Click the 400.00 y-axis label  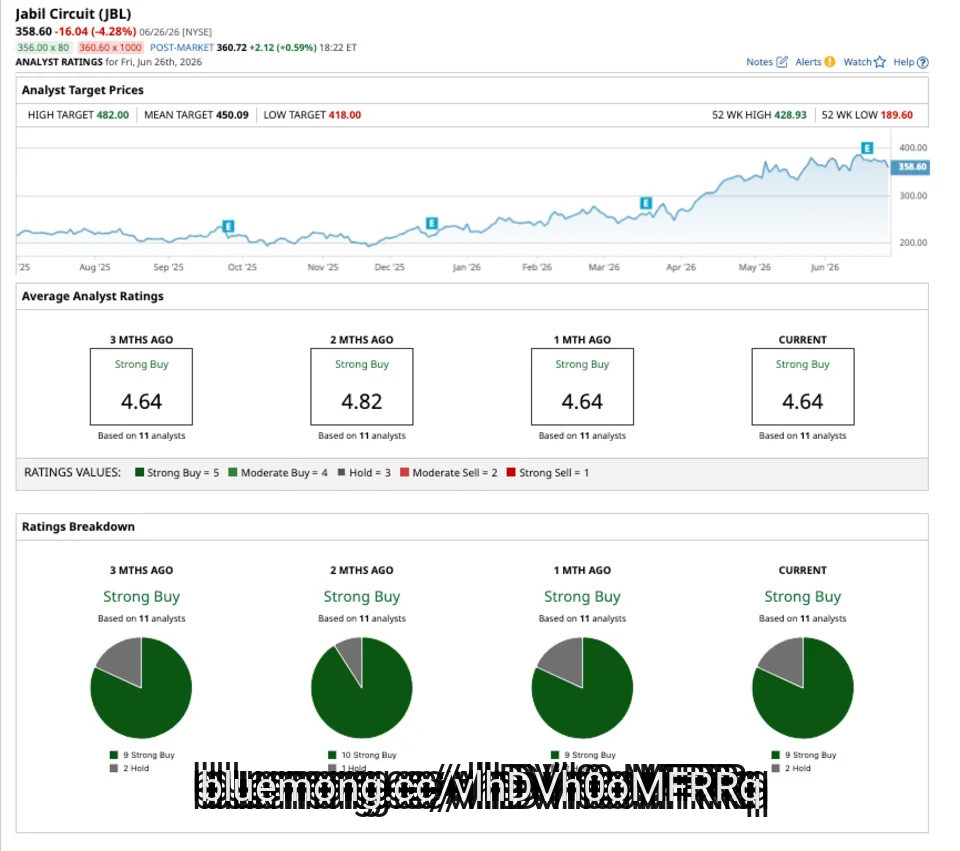(x=913, y=148)
